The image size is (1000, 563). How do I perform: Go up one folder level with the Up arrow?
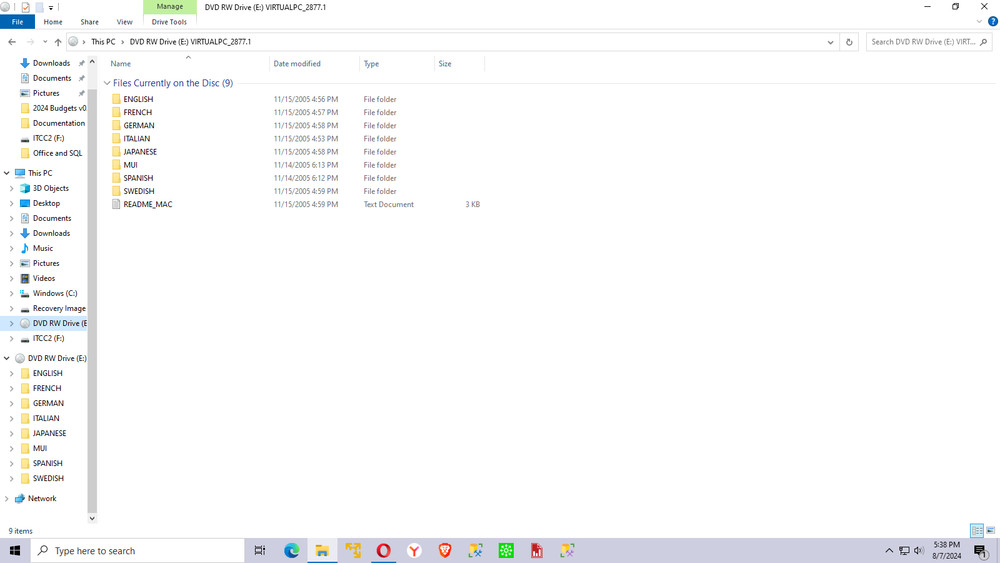pos(58,42)
